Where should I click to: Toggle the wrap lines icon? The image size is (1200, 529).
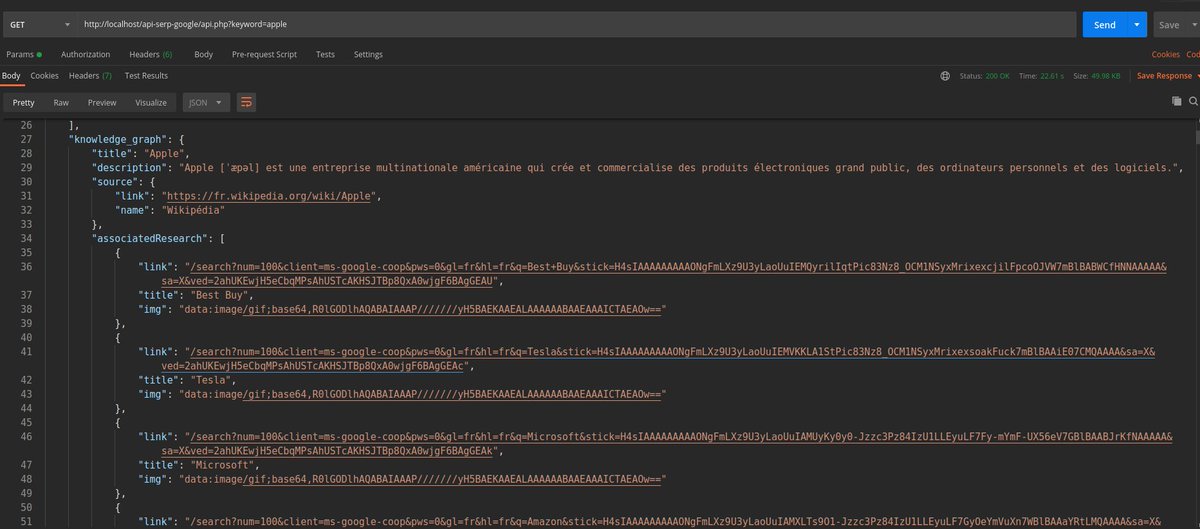[x=247, y=102]
